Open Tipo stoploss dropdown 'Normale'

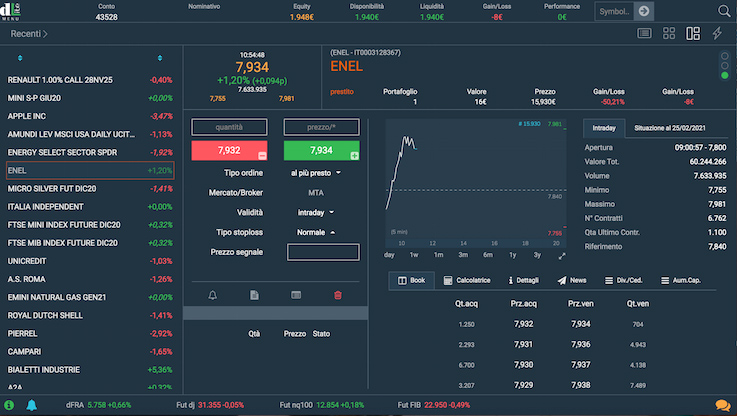315,232
